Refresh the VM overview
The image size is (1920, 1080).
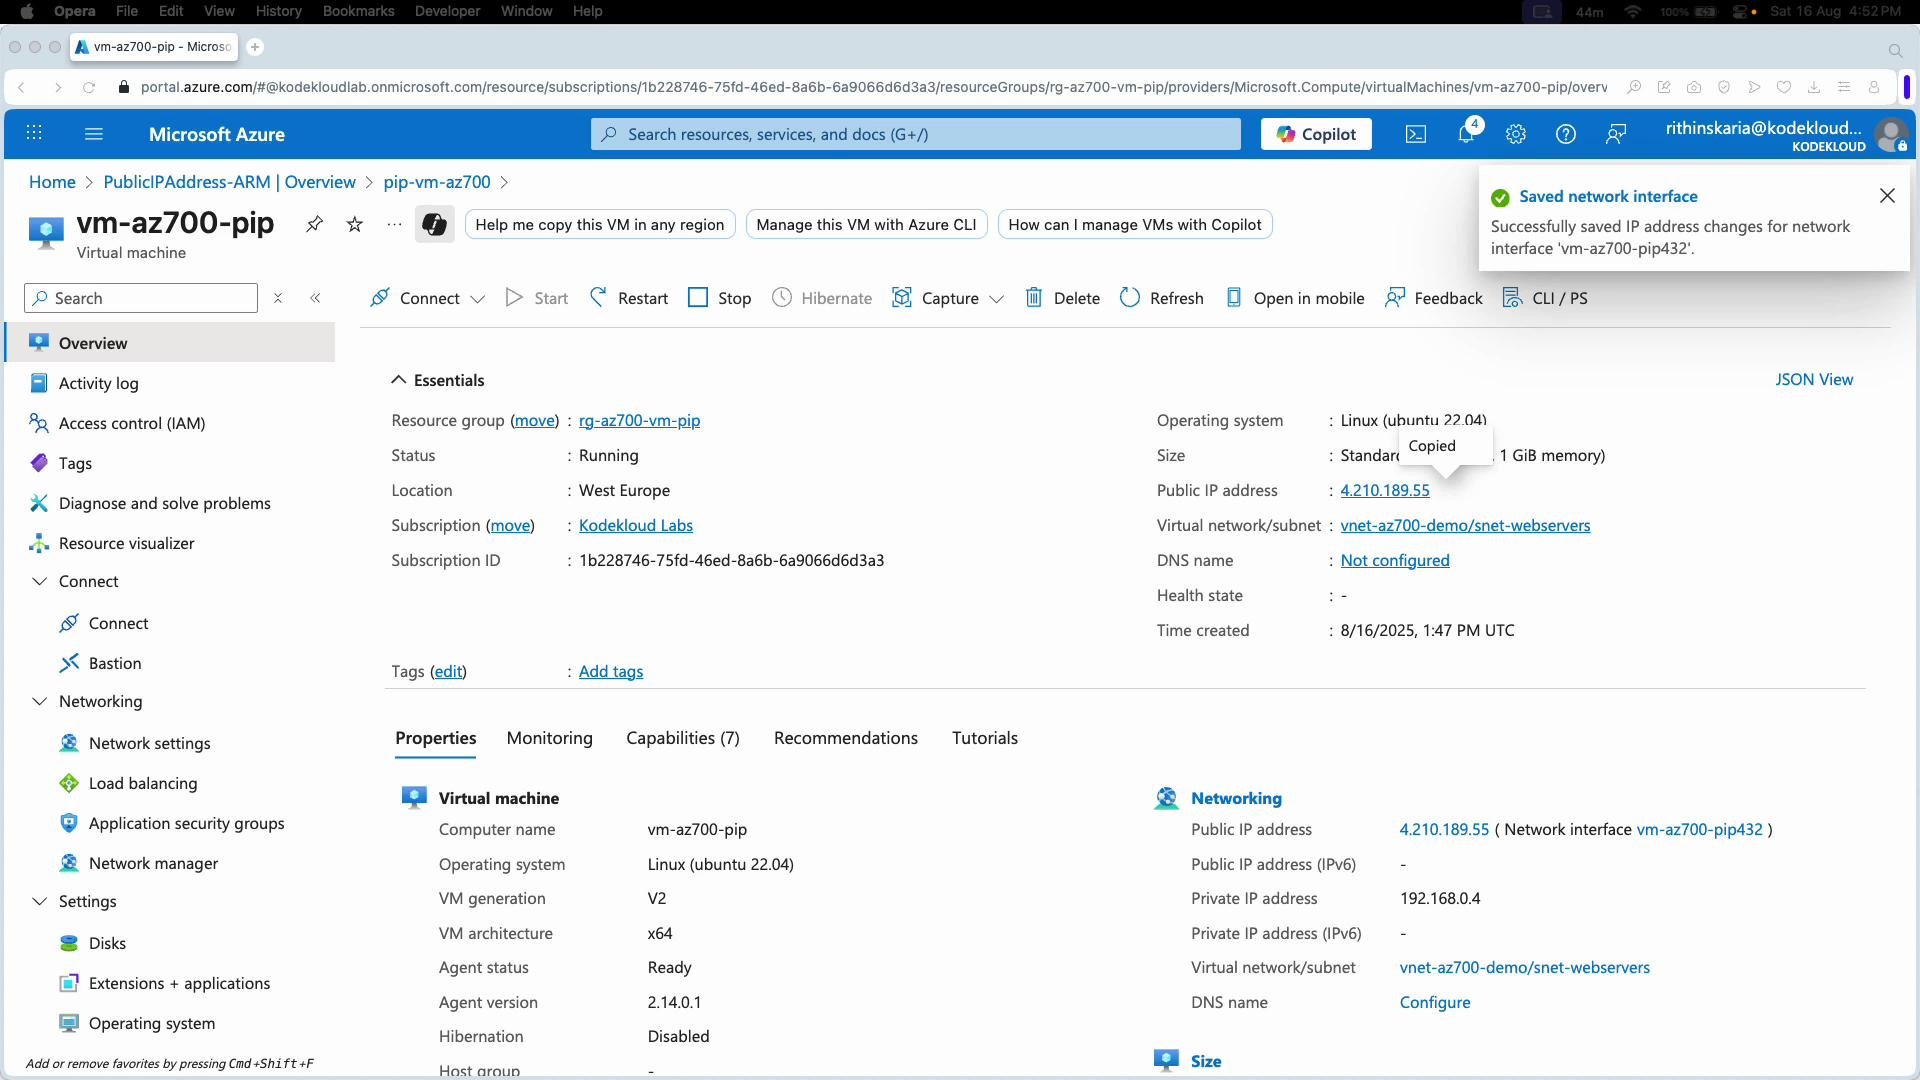point(1161,298)
